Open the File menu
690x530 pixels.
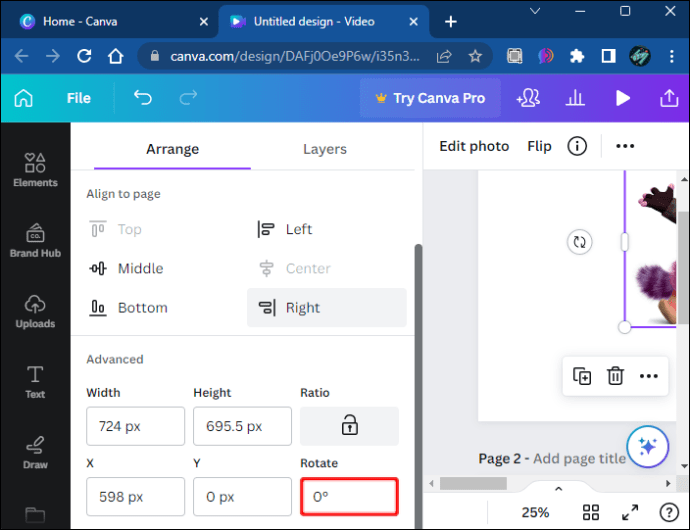click(78, 98)
